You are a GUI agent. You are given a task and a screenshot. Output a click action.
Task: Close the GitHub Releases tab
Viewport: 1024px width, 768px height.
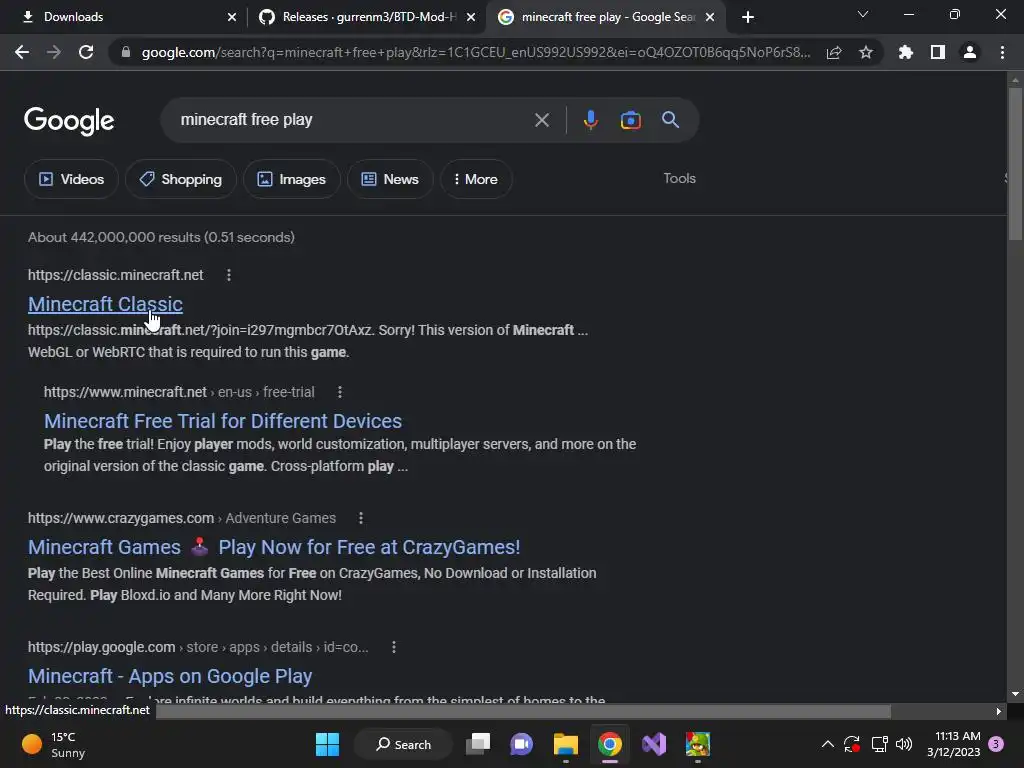point(471,17)
